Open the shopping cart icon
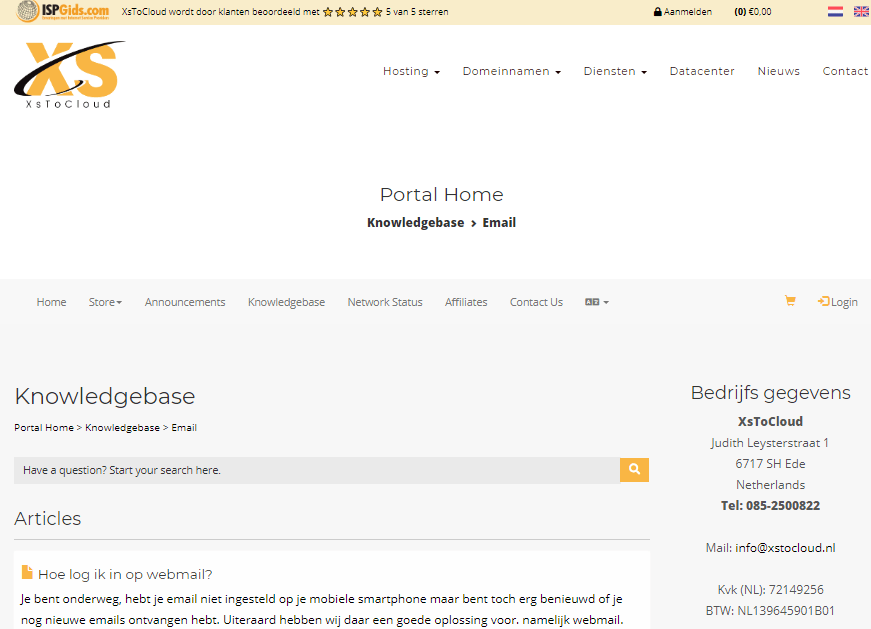Image resolution: width=871 pixels, height=629 pixels. tap(790, 301)
